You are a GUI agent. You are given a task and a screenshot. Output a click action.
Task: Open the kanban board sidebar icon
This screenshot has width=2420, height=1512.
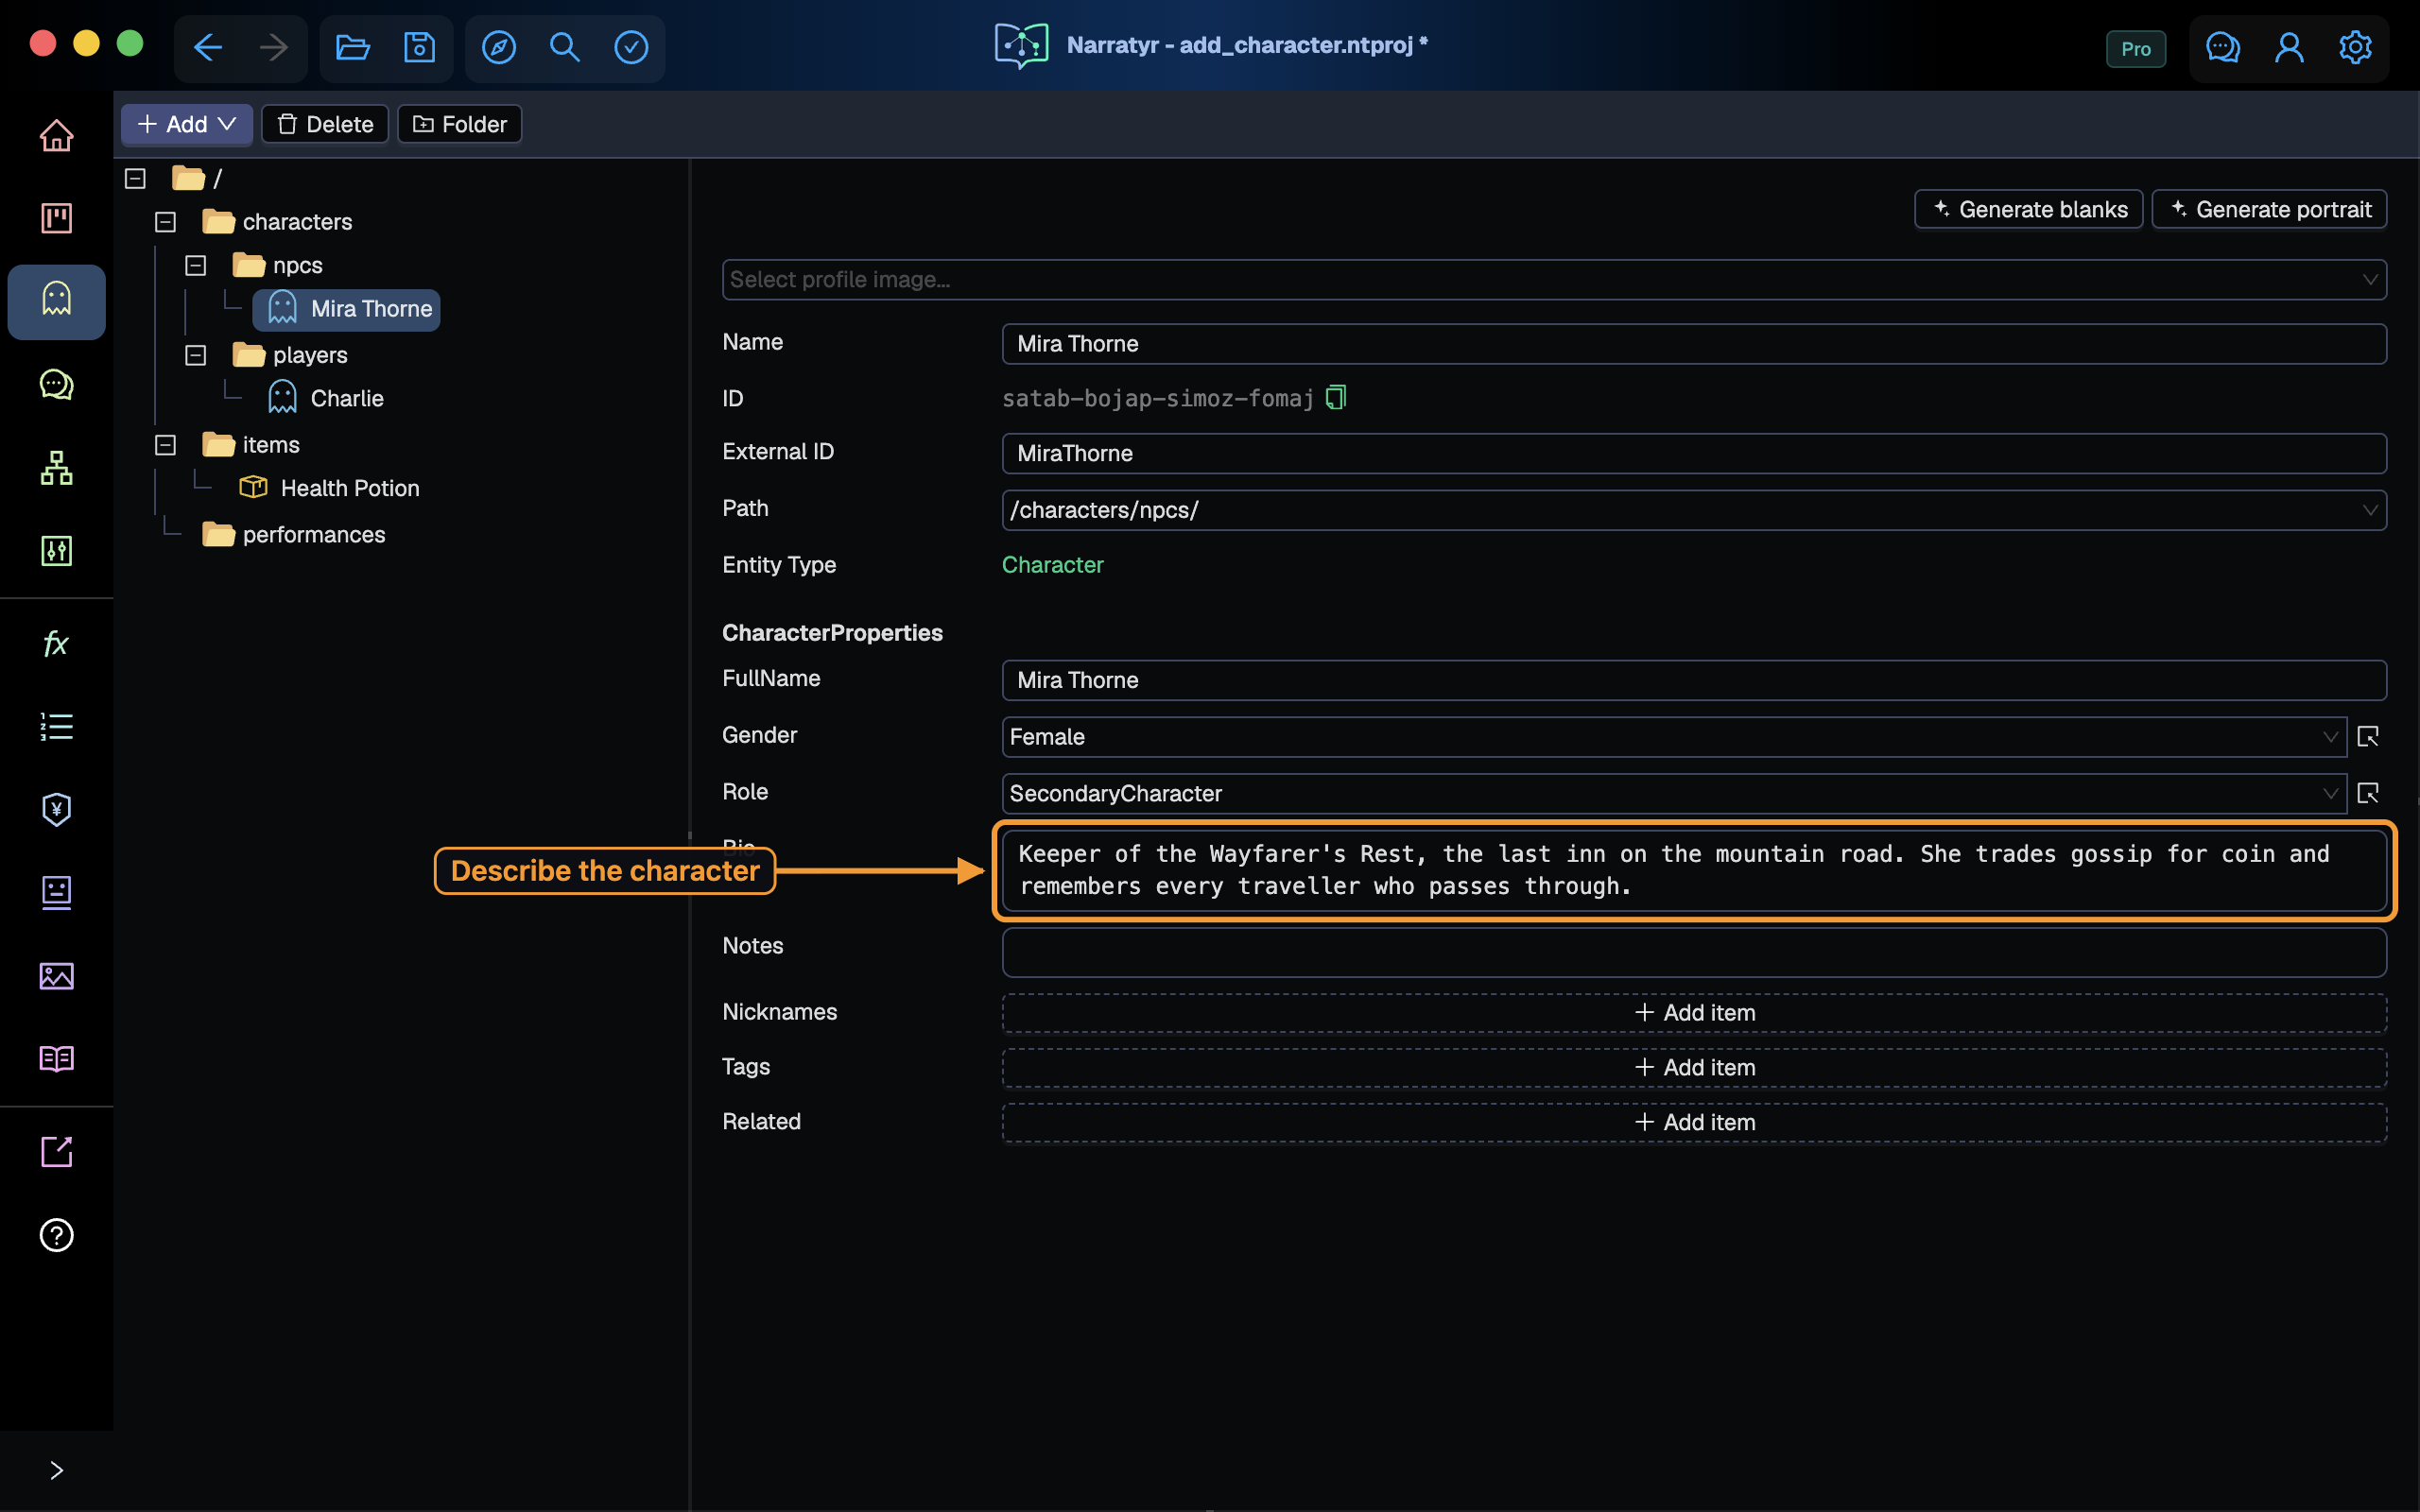coord(56,218)
